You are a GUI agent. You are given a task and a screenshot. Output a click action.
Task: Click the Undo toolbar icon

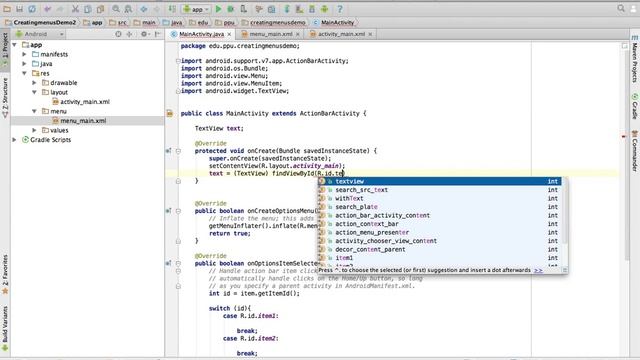coord(48,9)
